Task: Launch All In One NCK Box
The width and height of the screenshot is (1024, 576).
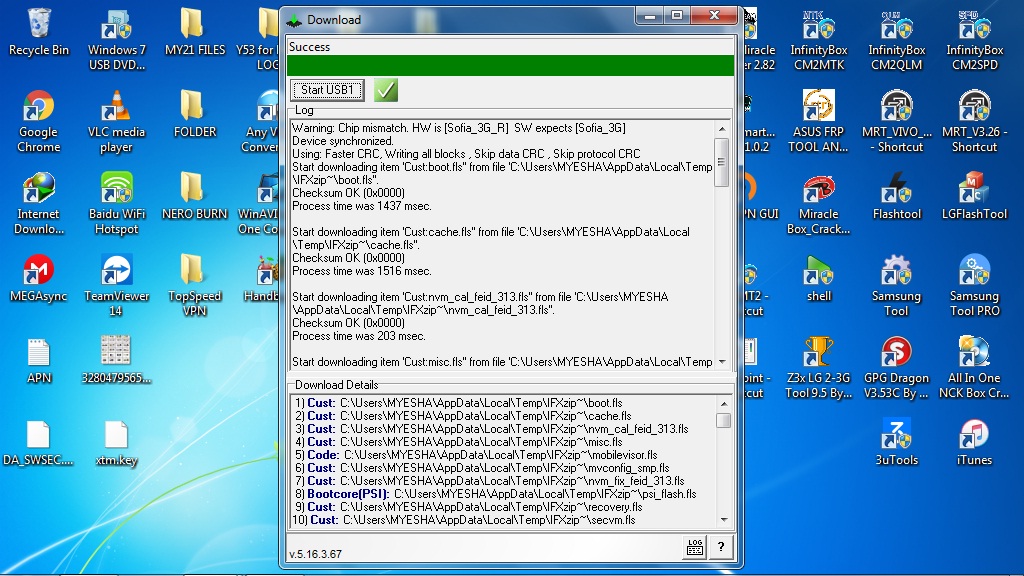Action: [974, 368]
